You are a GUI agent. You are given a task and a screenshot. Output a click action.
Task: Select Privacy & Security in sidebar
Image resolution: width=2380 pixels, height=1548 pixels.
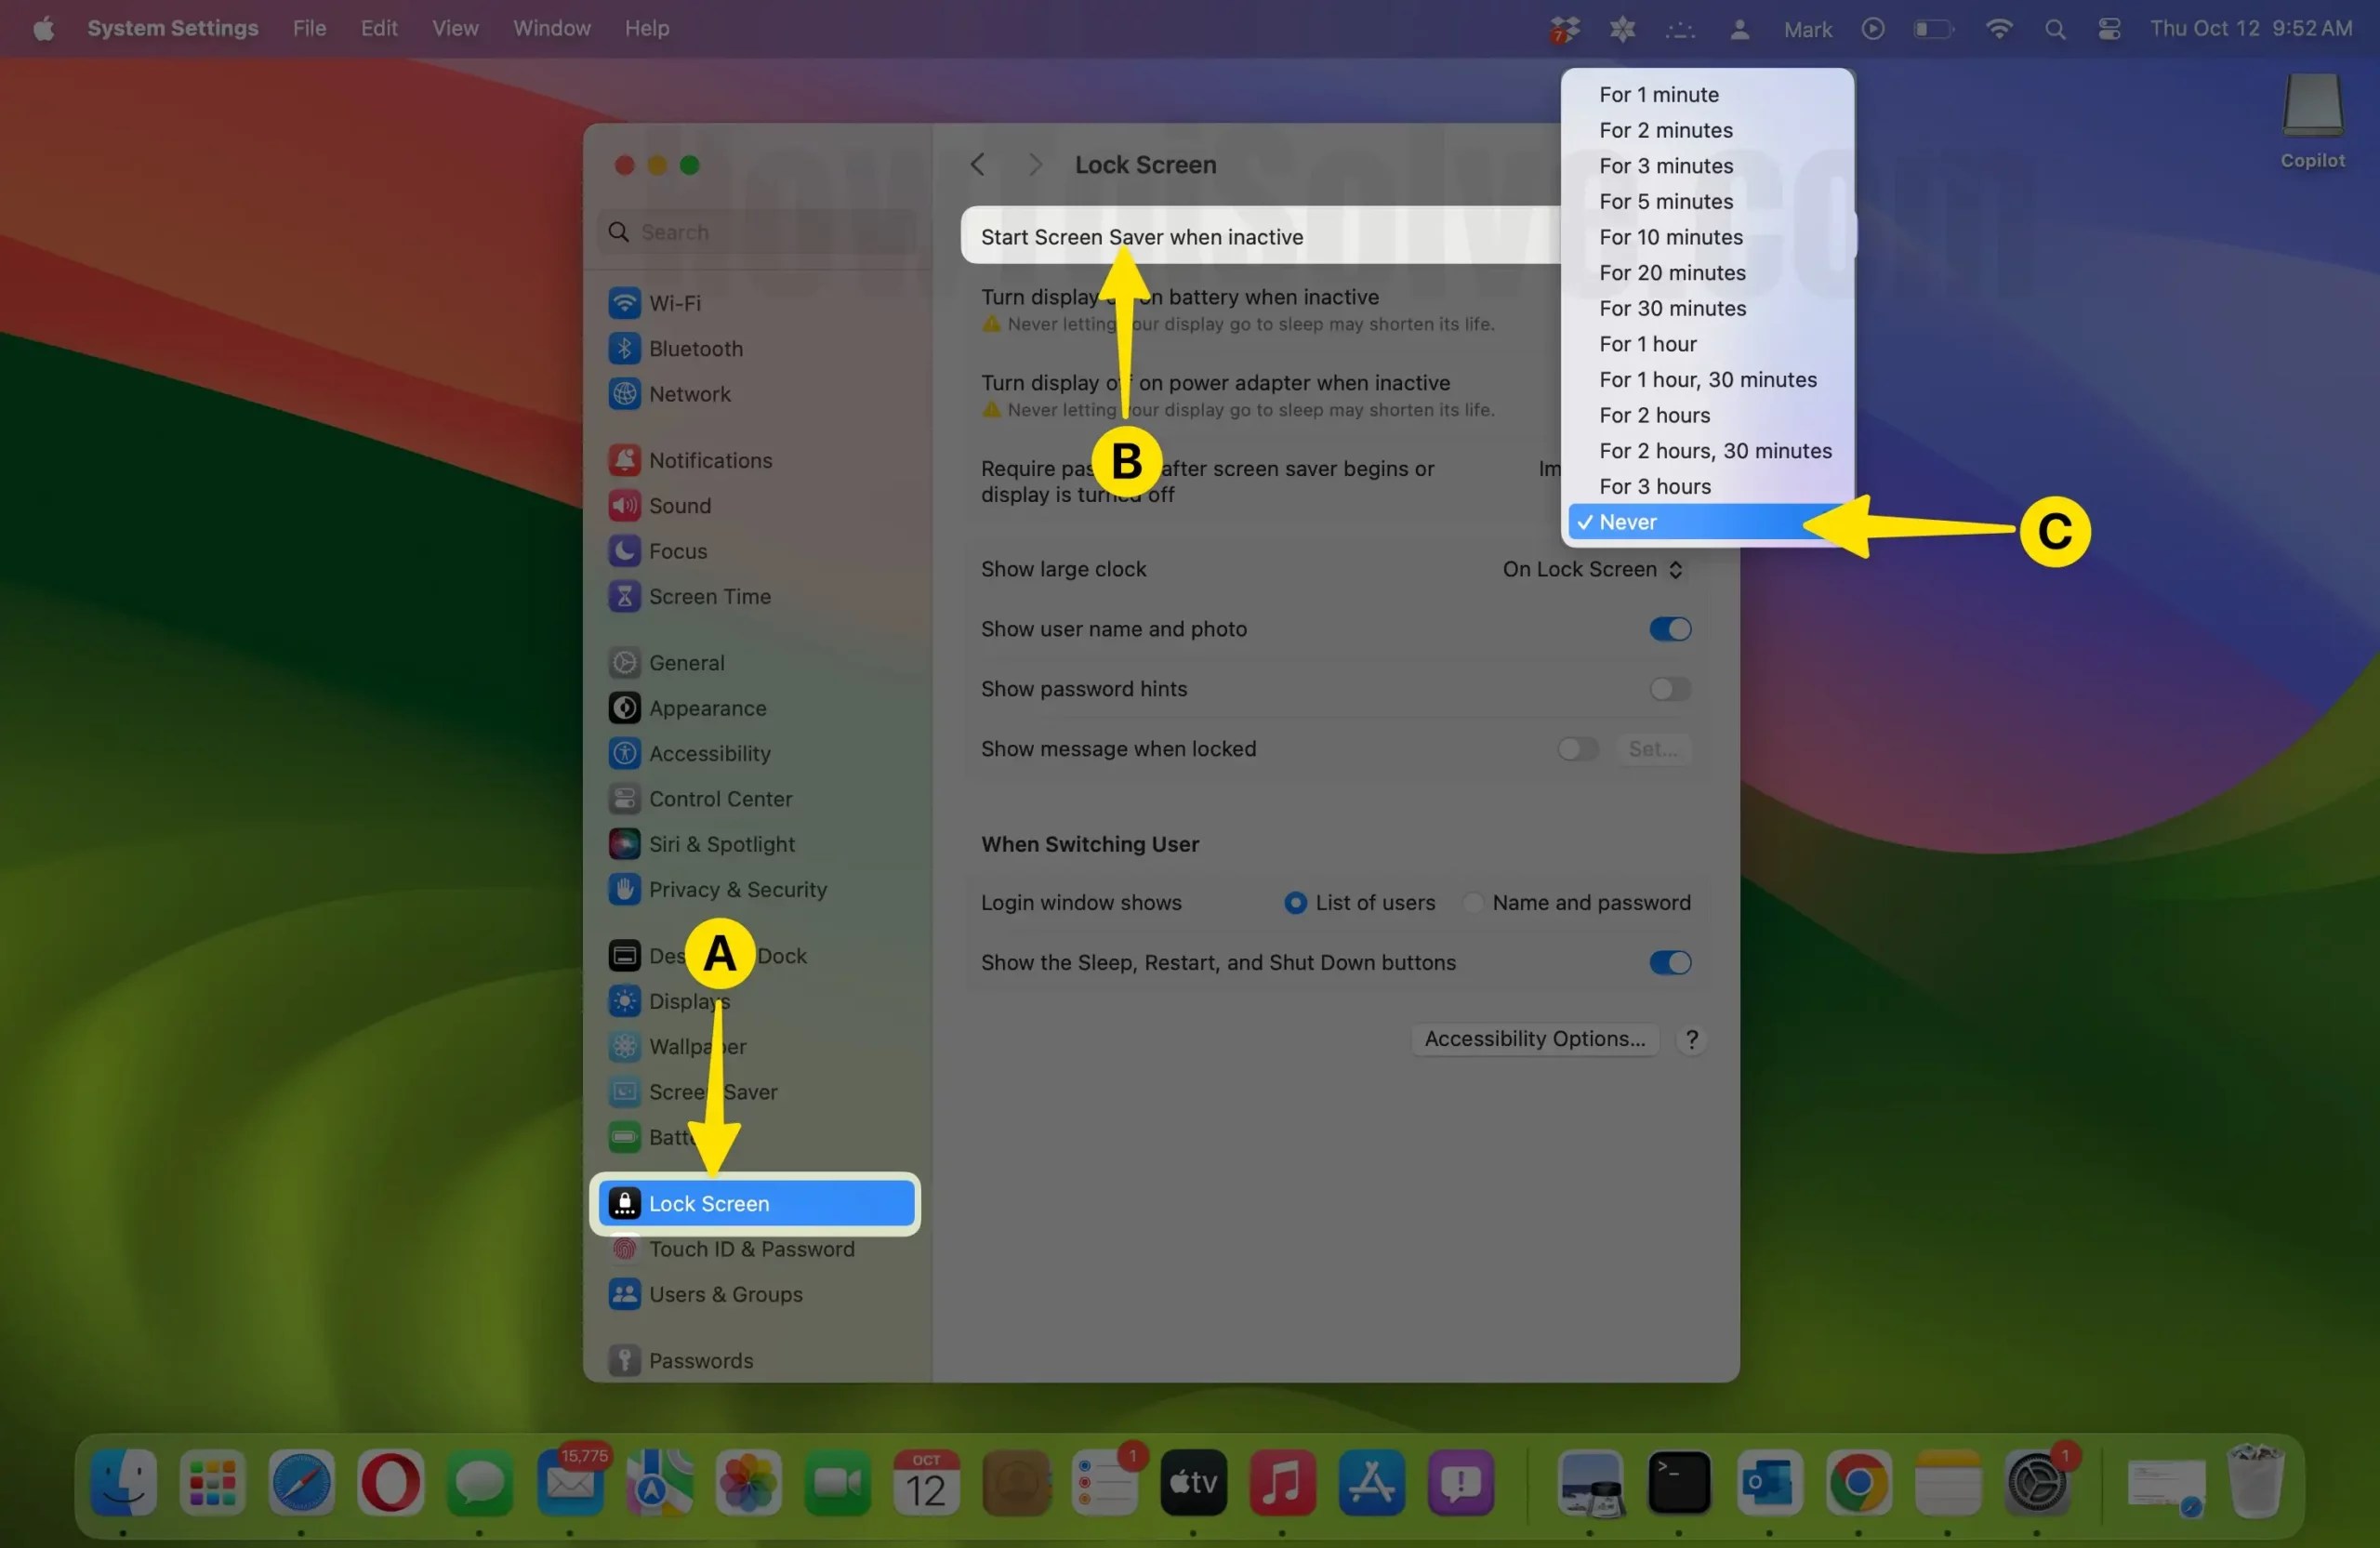click(737, 889)
